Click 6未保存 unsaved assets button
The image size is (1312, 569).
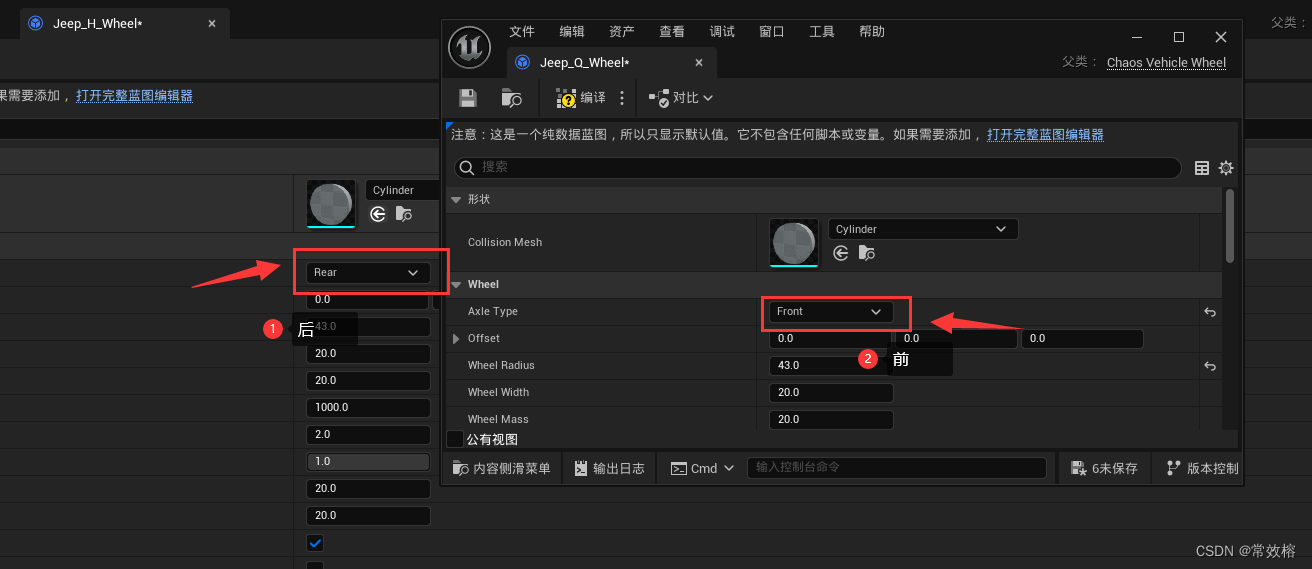click(1104, 468)
